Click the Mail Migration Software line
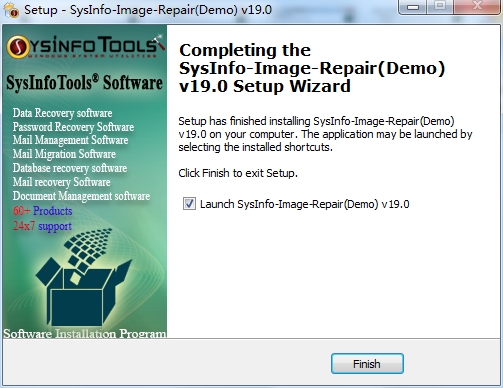The image size is (503, 388). pyautogui.click(x=64, y=154)
